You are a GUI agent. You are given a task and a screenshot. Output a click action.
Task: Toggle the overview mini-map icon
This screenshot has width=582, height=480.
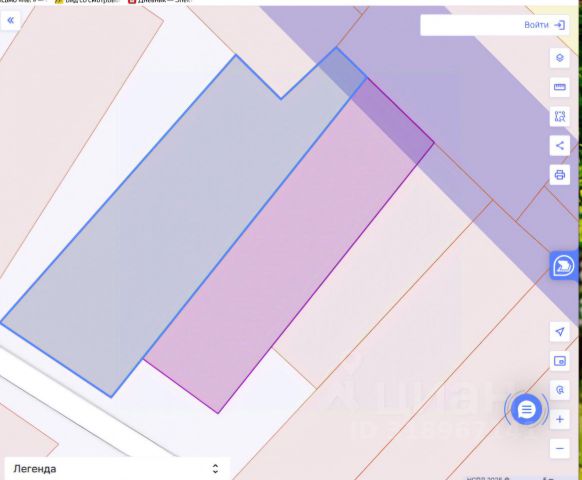click(x=559, y=361)
